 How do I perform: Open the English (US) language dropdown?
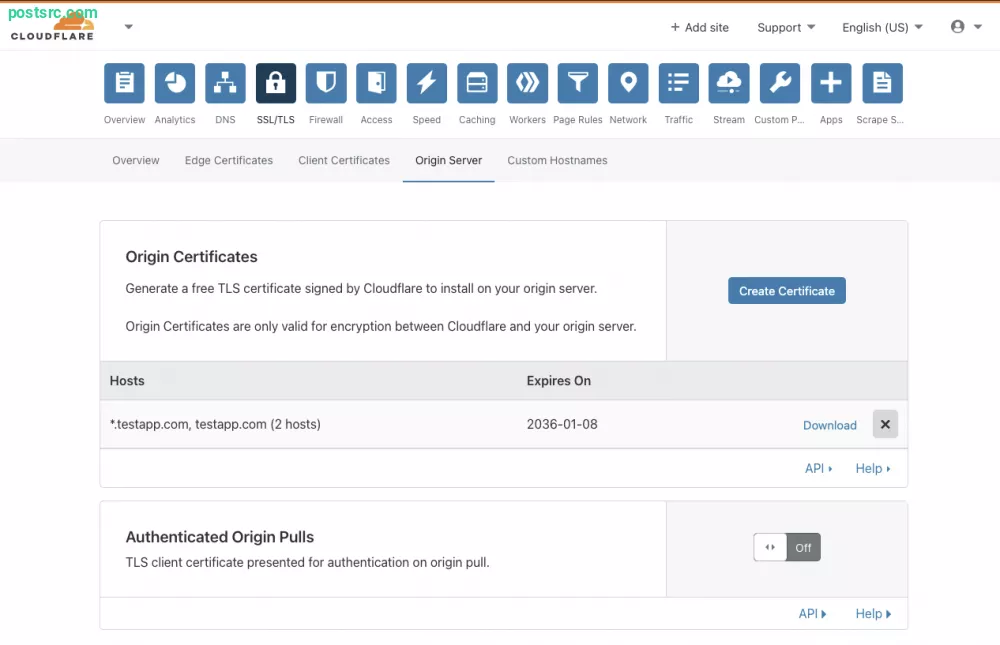tap(882, 27)
